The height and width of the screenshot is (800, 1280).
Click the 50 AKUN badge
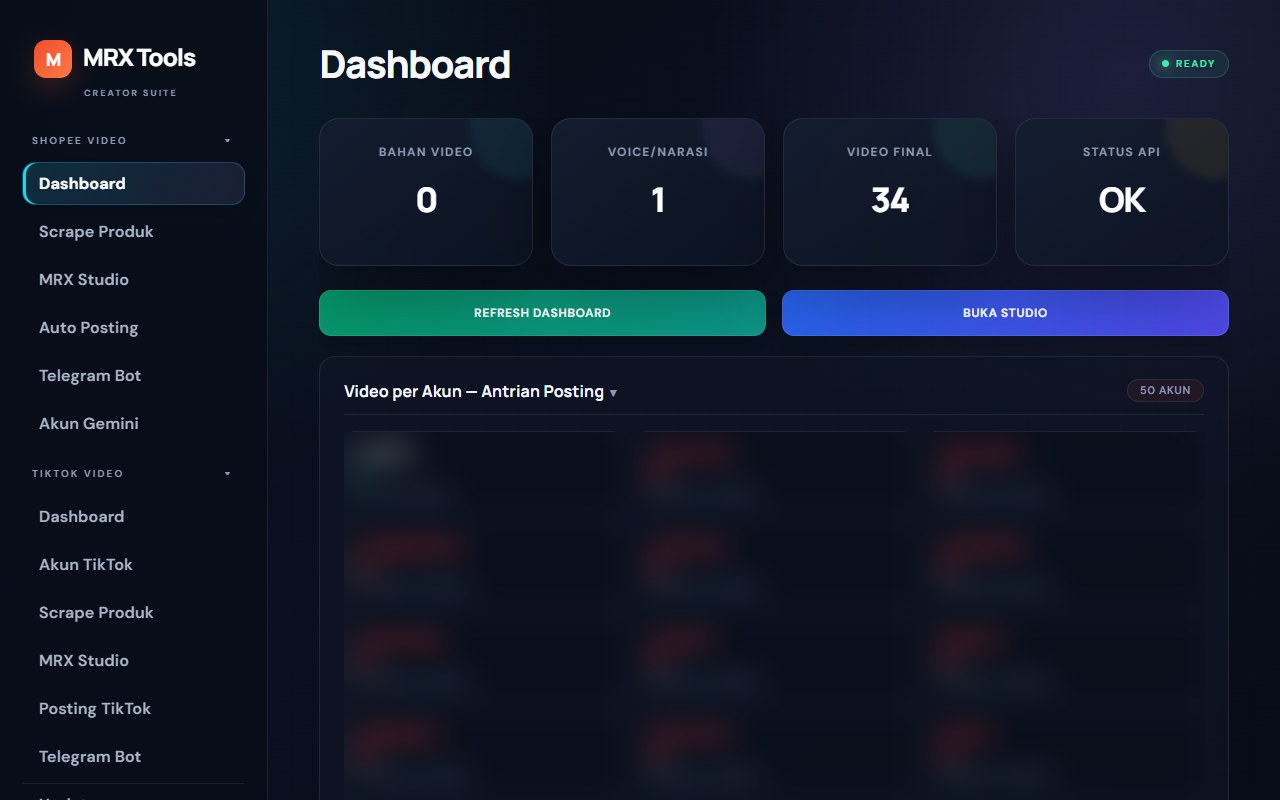1165,390
